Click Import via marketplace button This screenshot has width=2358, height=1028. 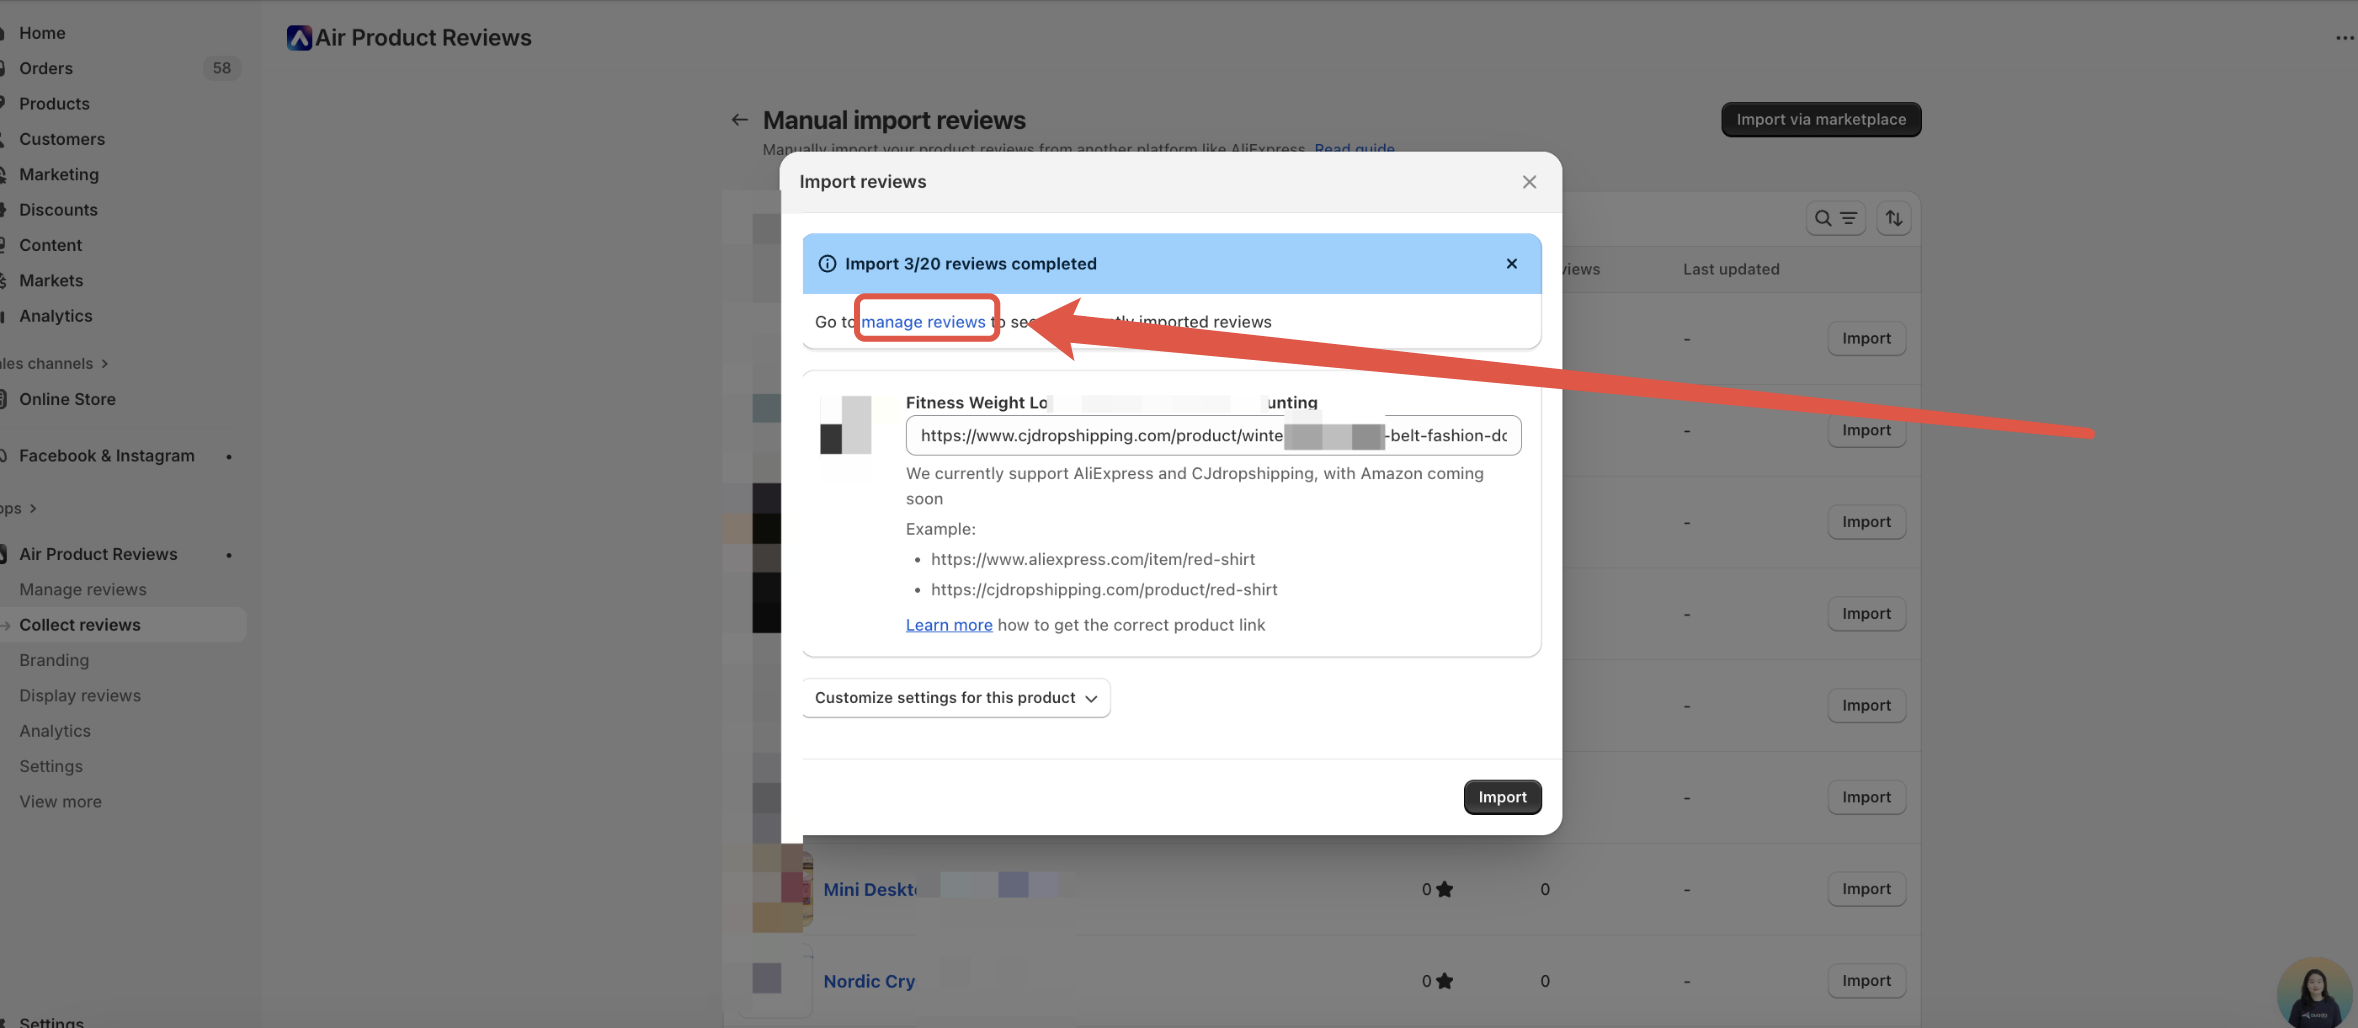[1820, 120]
